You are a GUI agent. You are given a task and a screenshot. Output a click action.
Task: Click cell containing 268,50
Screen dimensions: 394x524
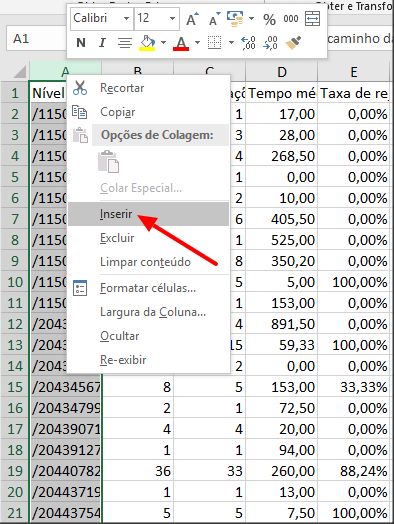(x=282, y=156)
